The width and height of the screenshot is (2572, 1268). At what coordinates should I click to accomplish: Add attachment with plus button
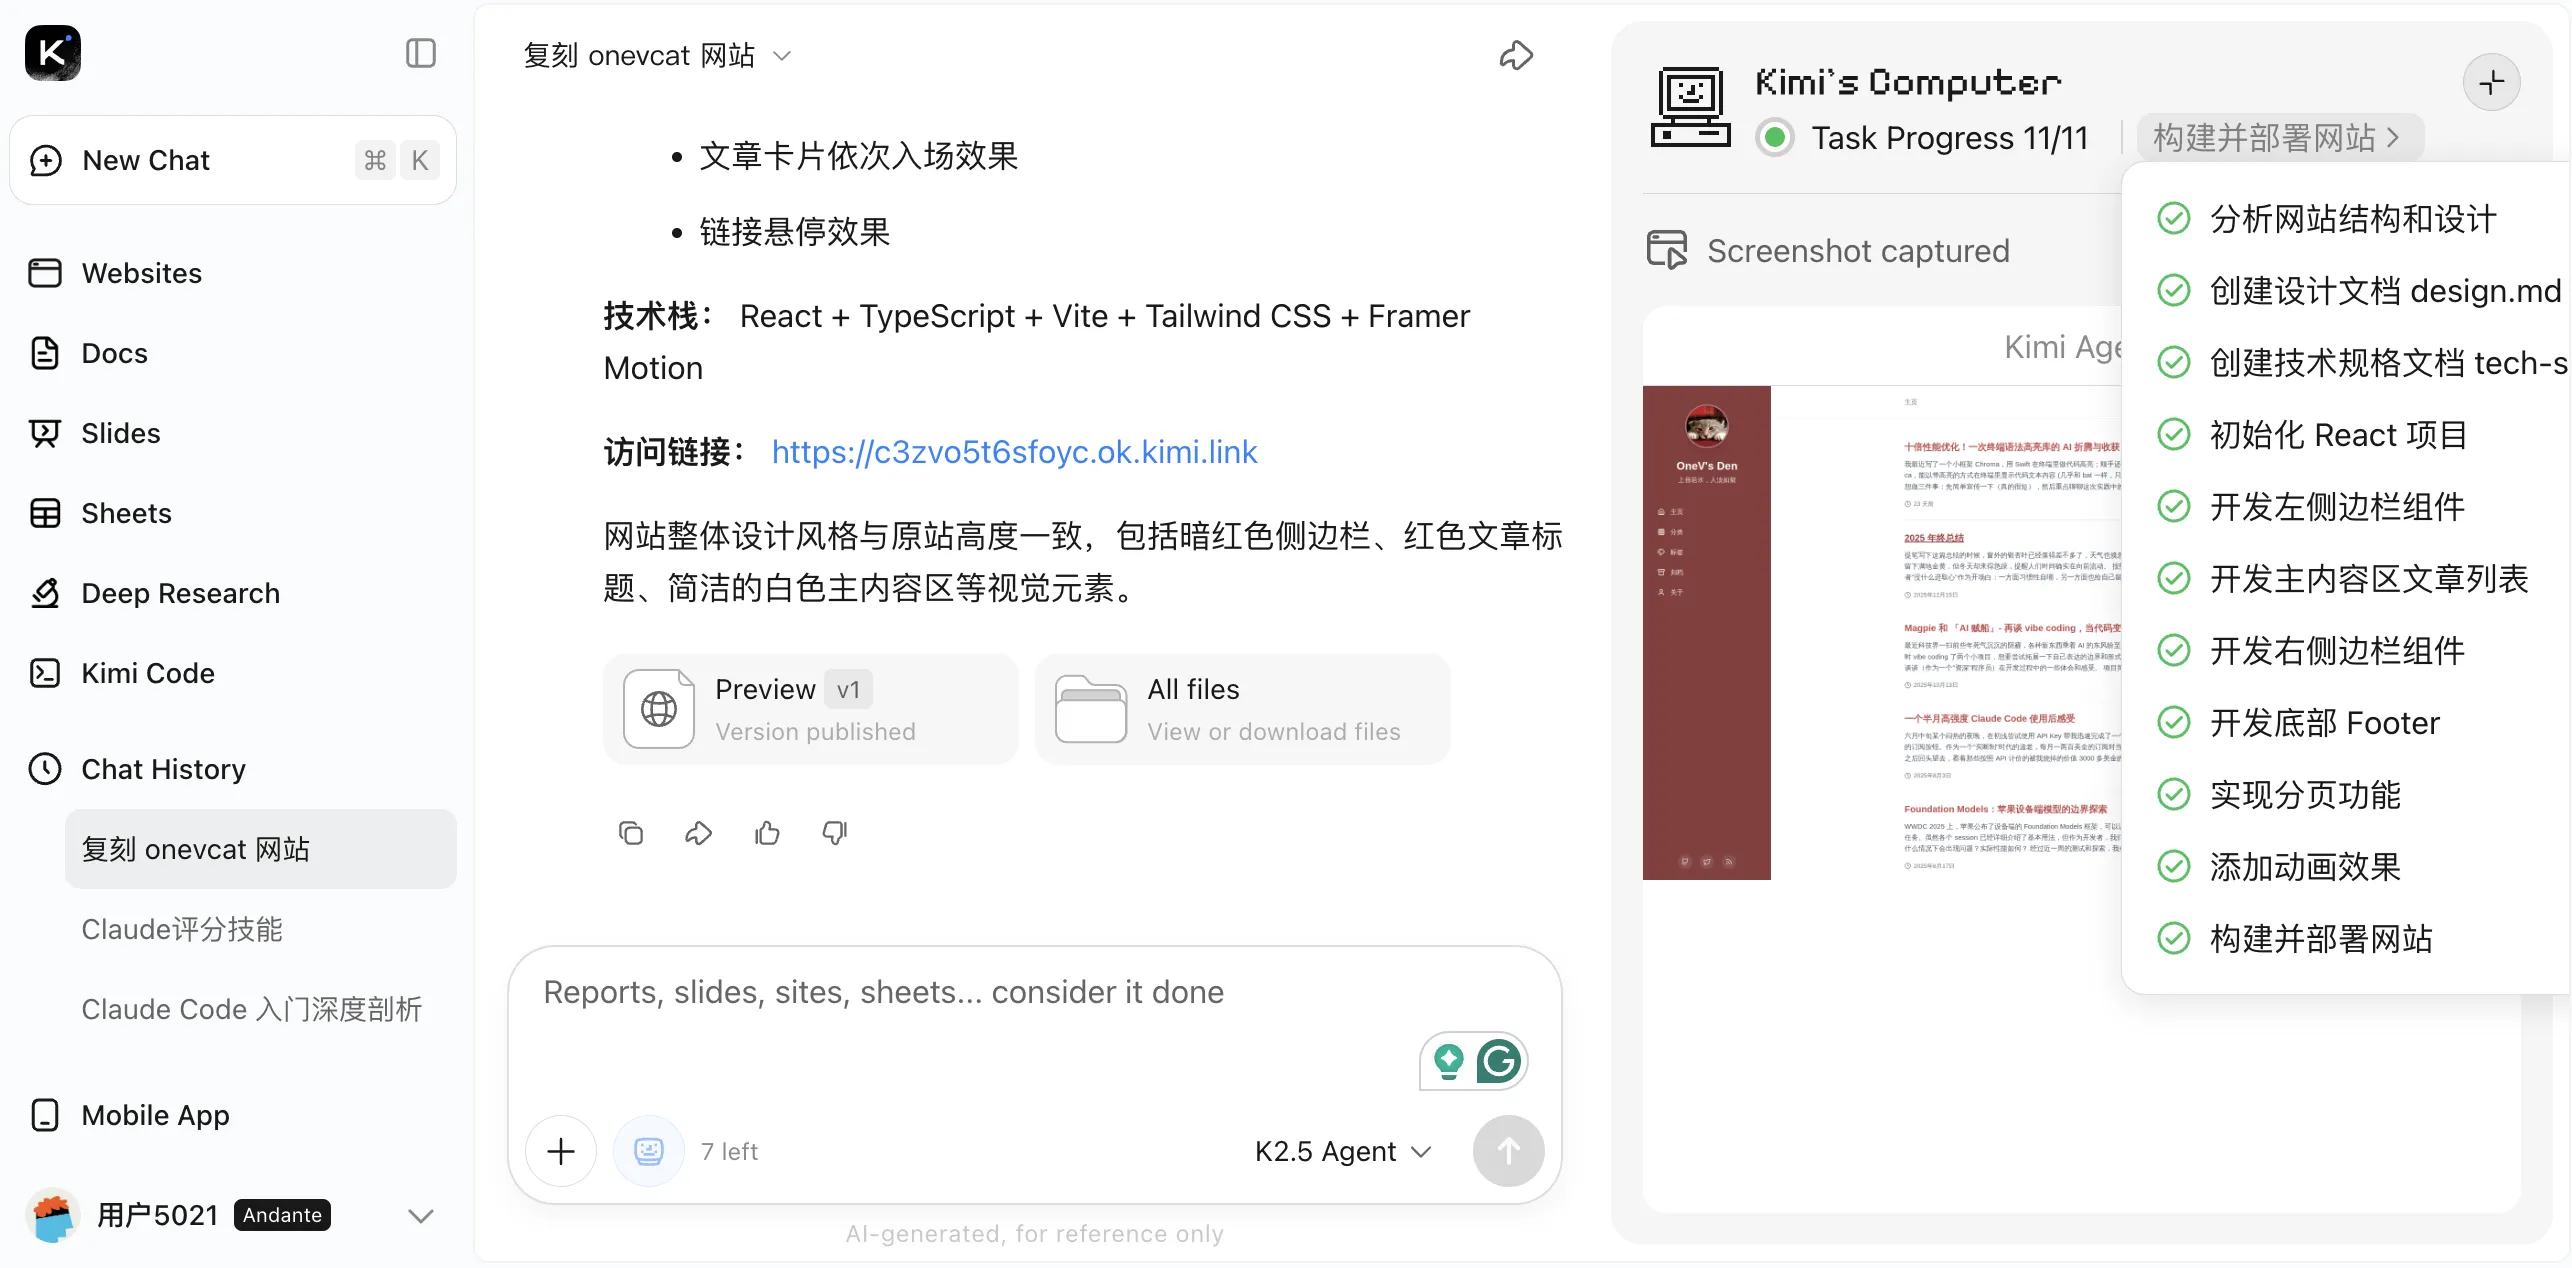click(561, 1151)
